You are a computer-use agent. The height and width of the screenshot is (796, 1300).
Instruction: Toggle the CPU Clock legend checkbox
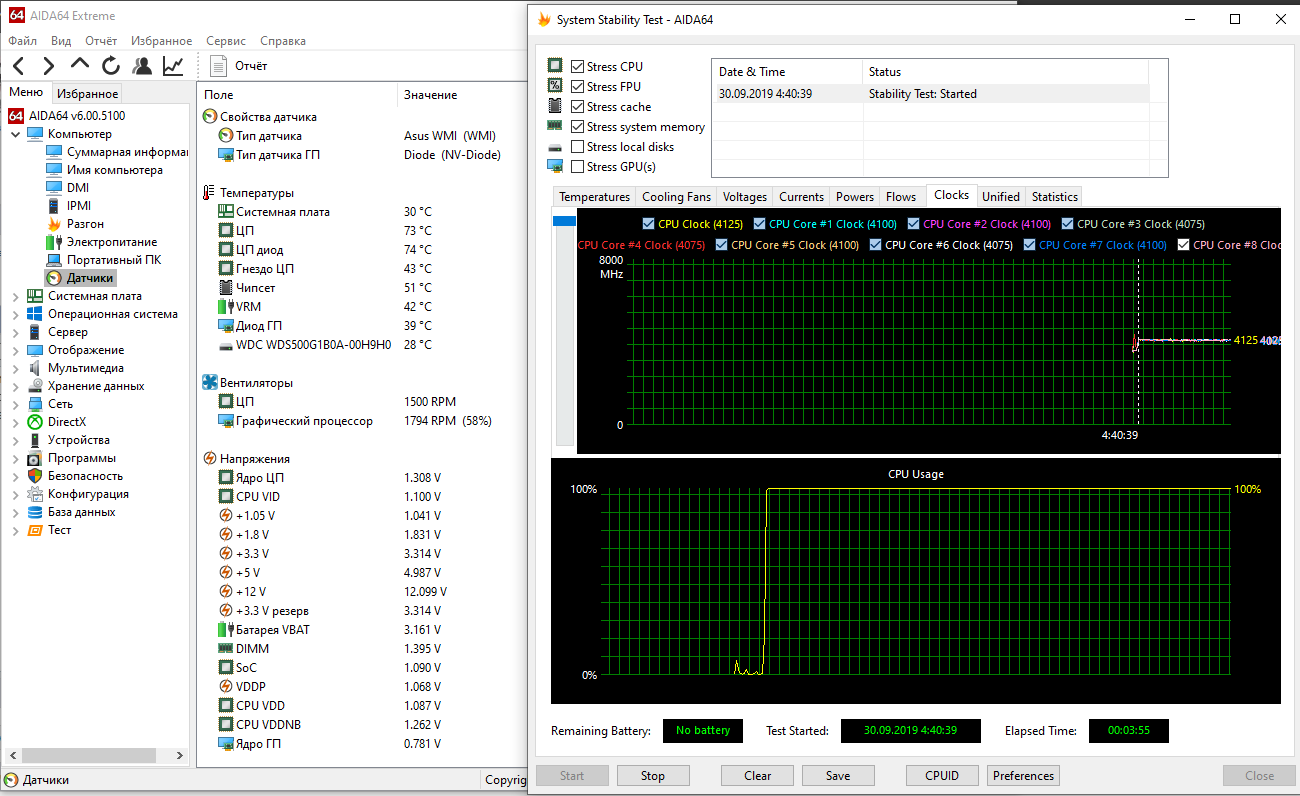[649, 224]
